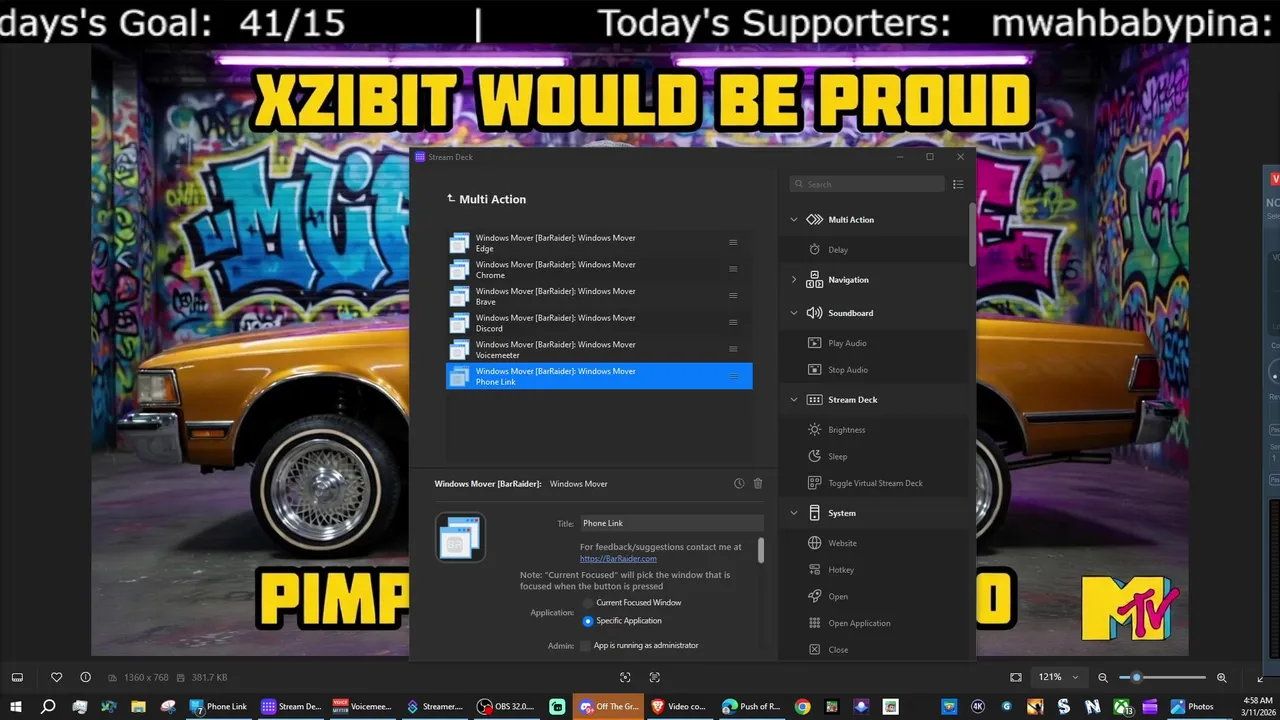This screenshot has height=720, width=1280.
Task: Open OBS 32.0 from the taskbar
Action: click(x=507, y=706)
